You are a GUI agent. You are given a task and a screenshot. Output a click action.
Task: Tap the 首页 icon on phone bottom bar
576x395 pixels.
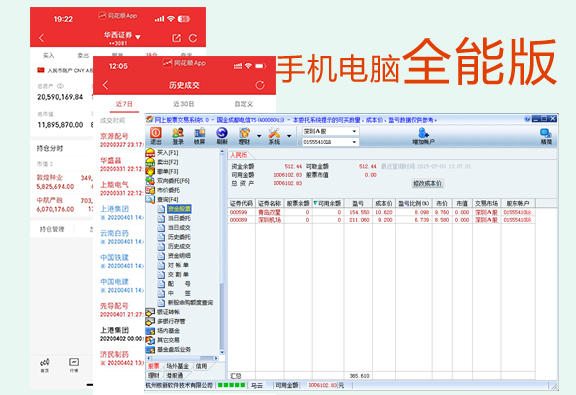click(x=45, y=366)
